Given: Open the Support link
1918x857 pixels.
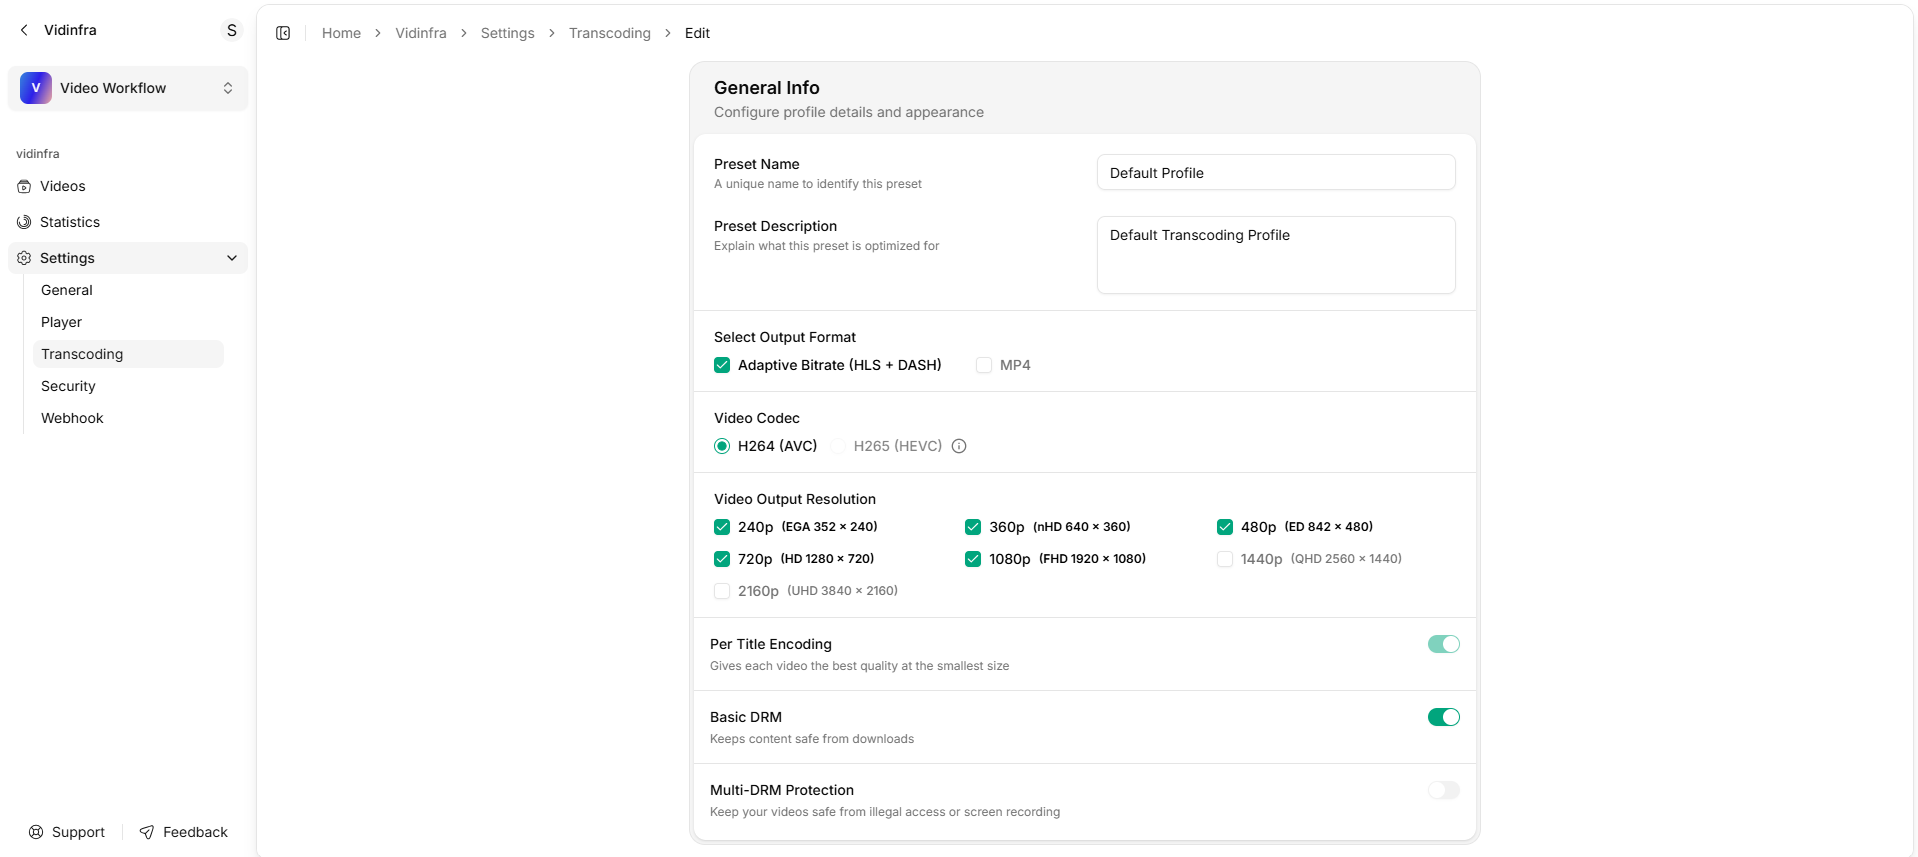Looking at the screenshot, I should (67, 832).
